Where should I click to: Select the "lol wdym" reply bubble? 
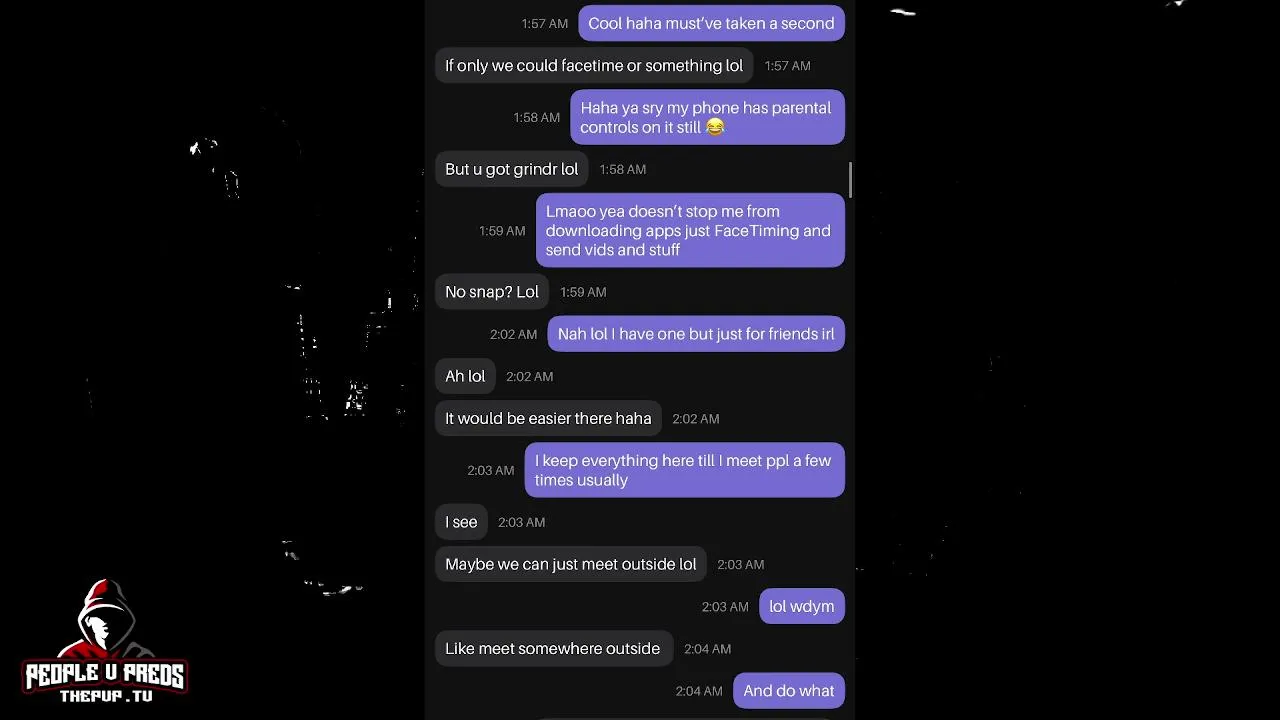point(801,607)
